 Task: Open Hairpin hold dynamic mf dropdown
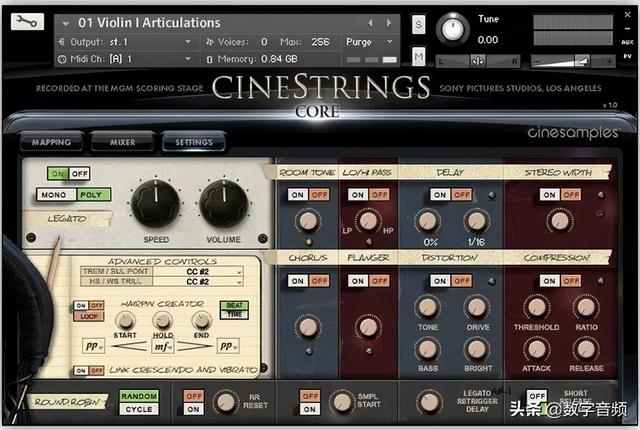pos(164,346)
